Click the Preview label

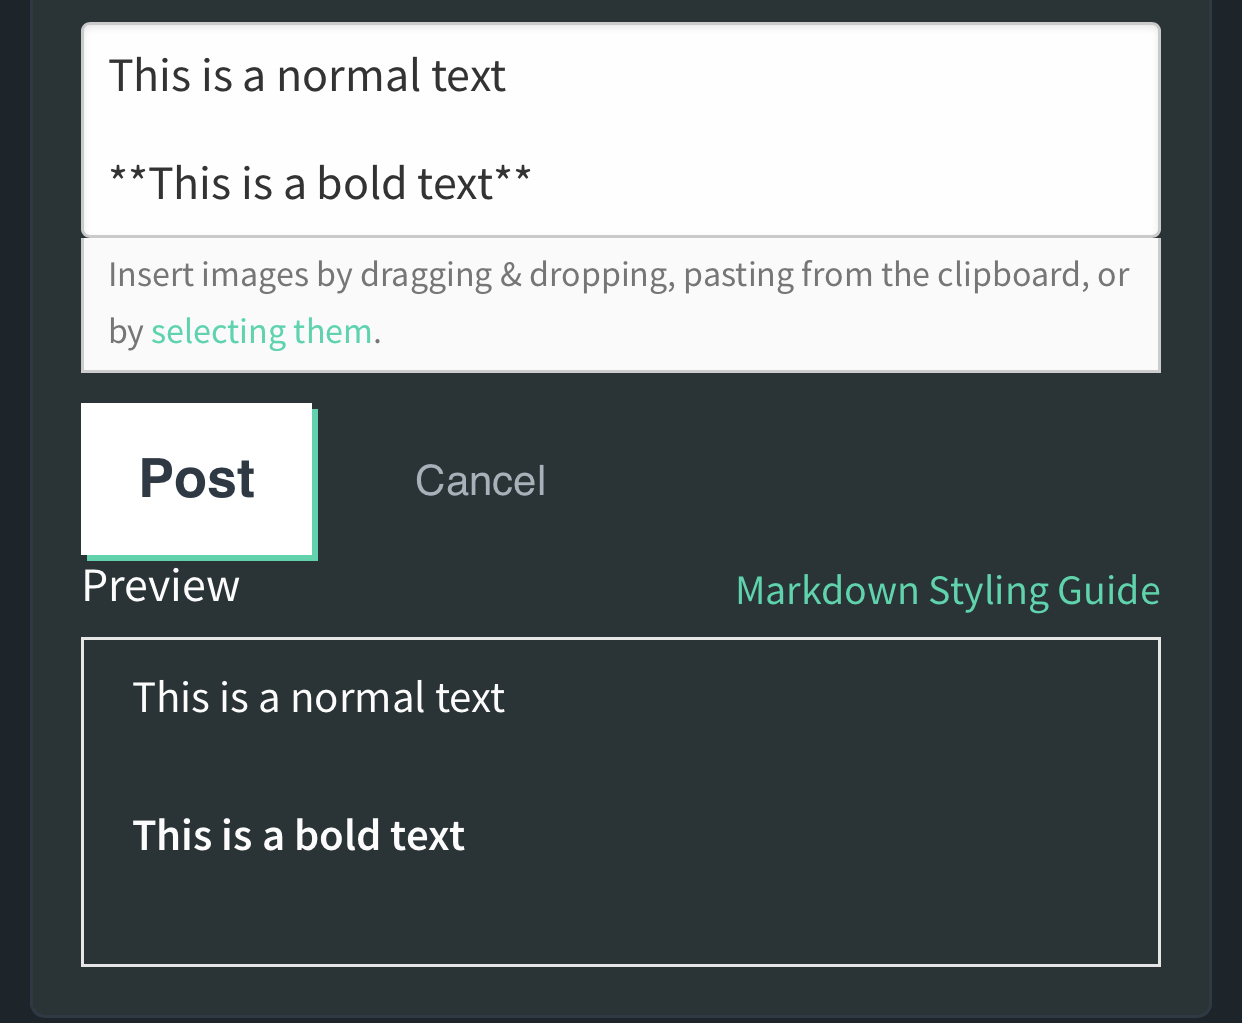click(161, 586)
